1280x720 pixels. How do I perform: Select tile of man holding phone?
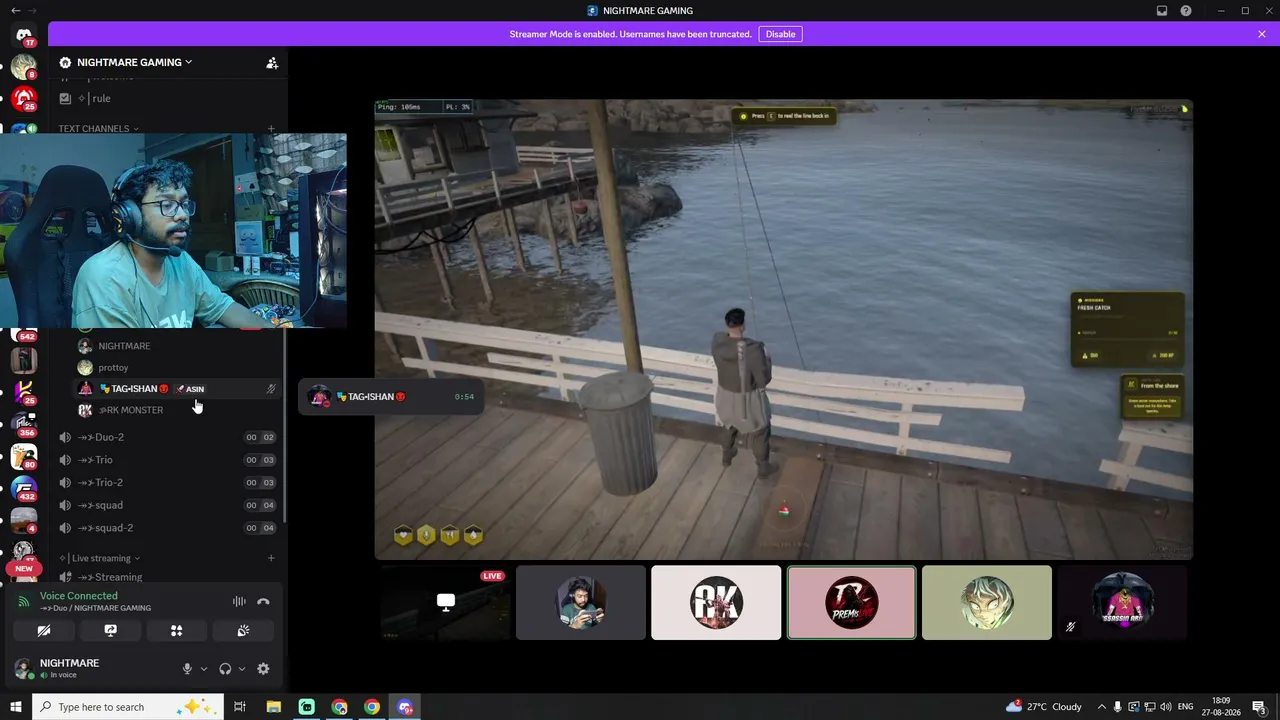tap(581, 602)
